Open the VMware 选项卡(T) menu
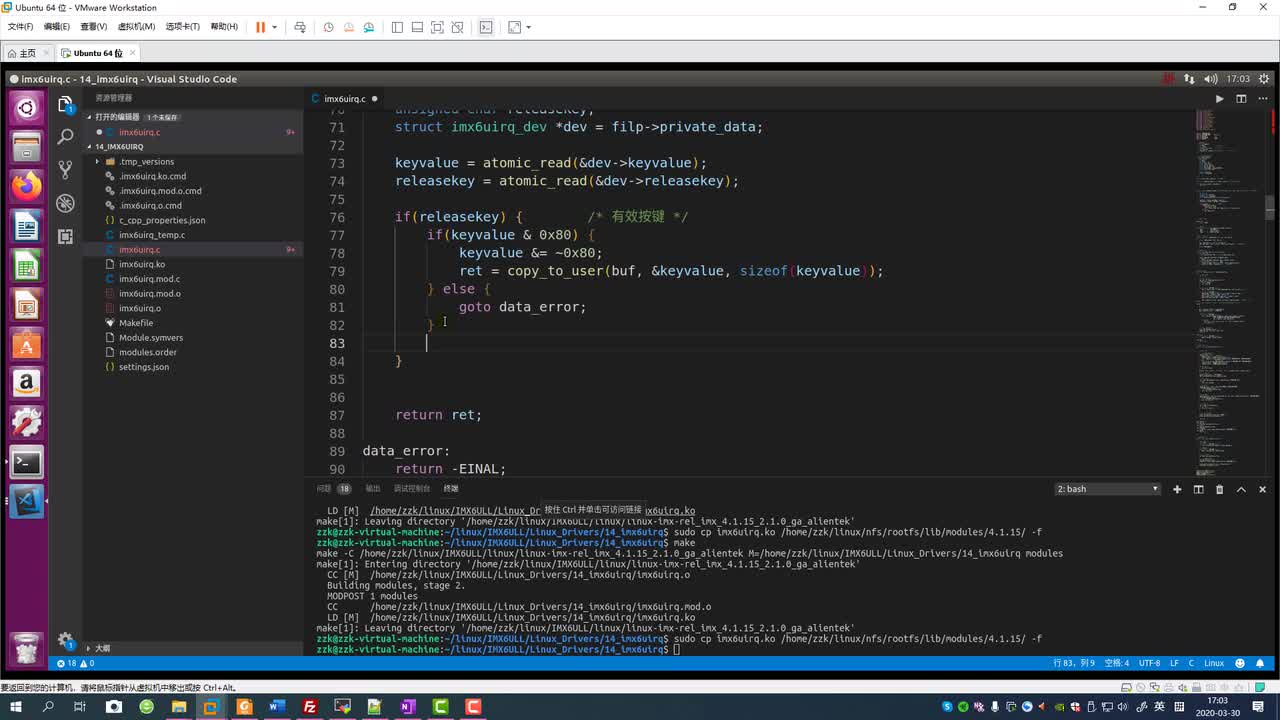The image size is (1280, 720). pos(182,27)
